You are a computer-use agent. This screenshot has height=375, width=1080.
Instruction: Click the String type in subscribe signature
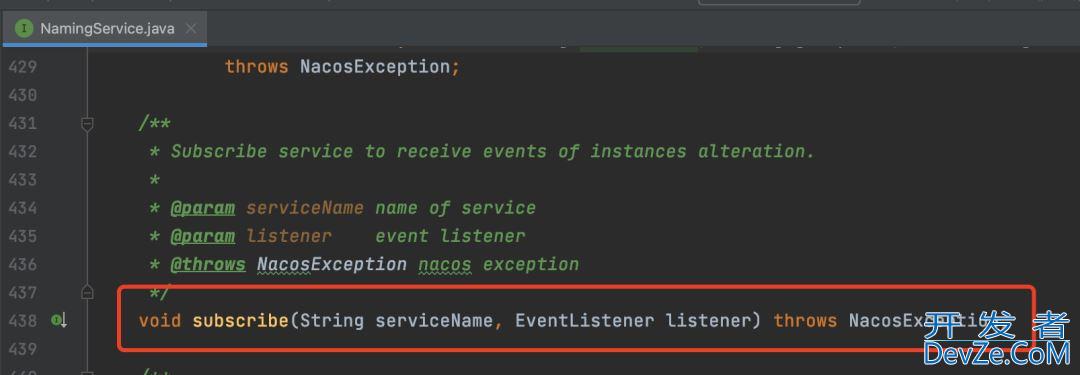click(x=331, y=321)
